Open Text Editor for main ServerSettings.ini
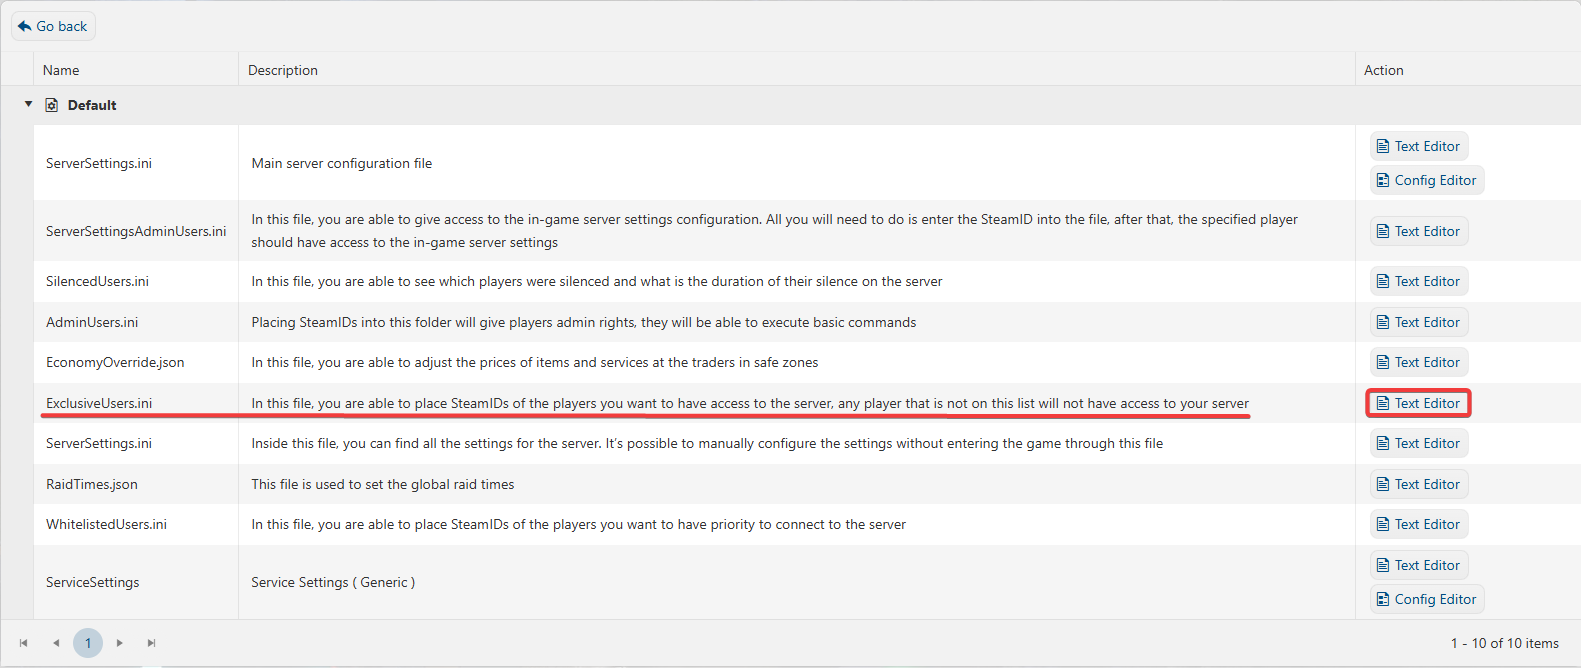The height and width of the screenshot is (668, 1581). (x=1418, y=146)
